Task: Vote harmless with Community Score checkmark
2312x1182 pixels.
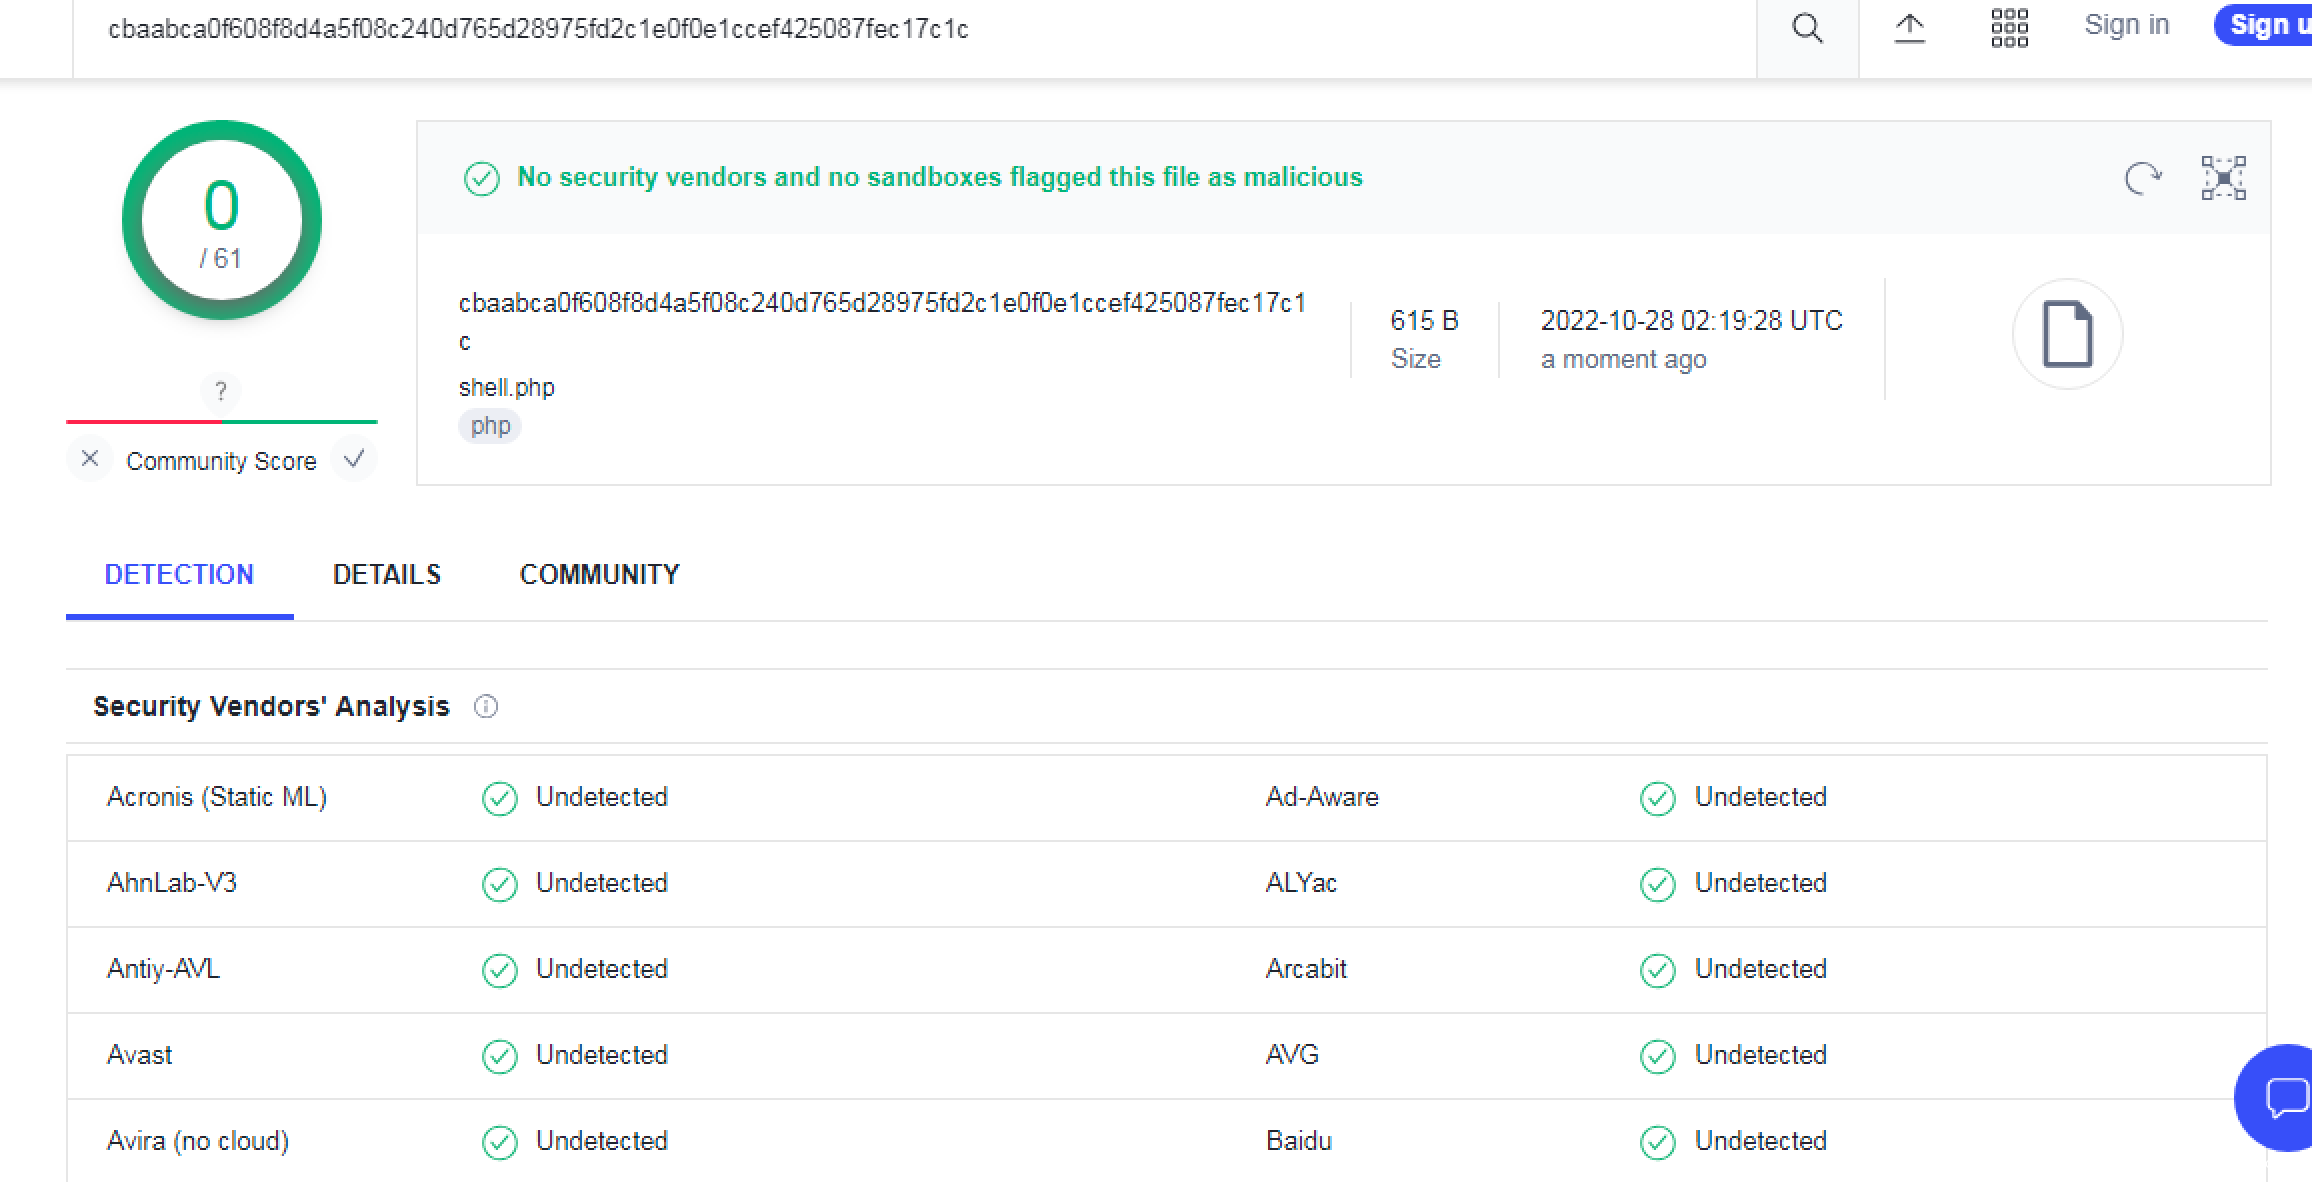Action: pyautogui.click(x=353, y=459)
